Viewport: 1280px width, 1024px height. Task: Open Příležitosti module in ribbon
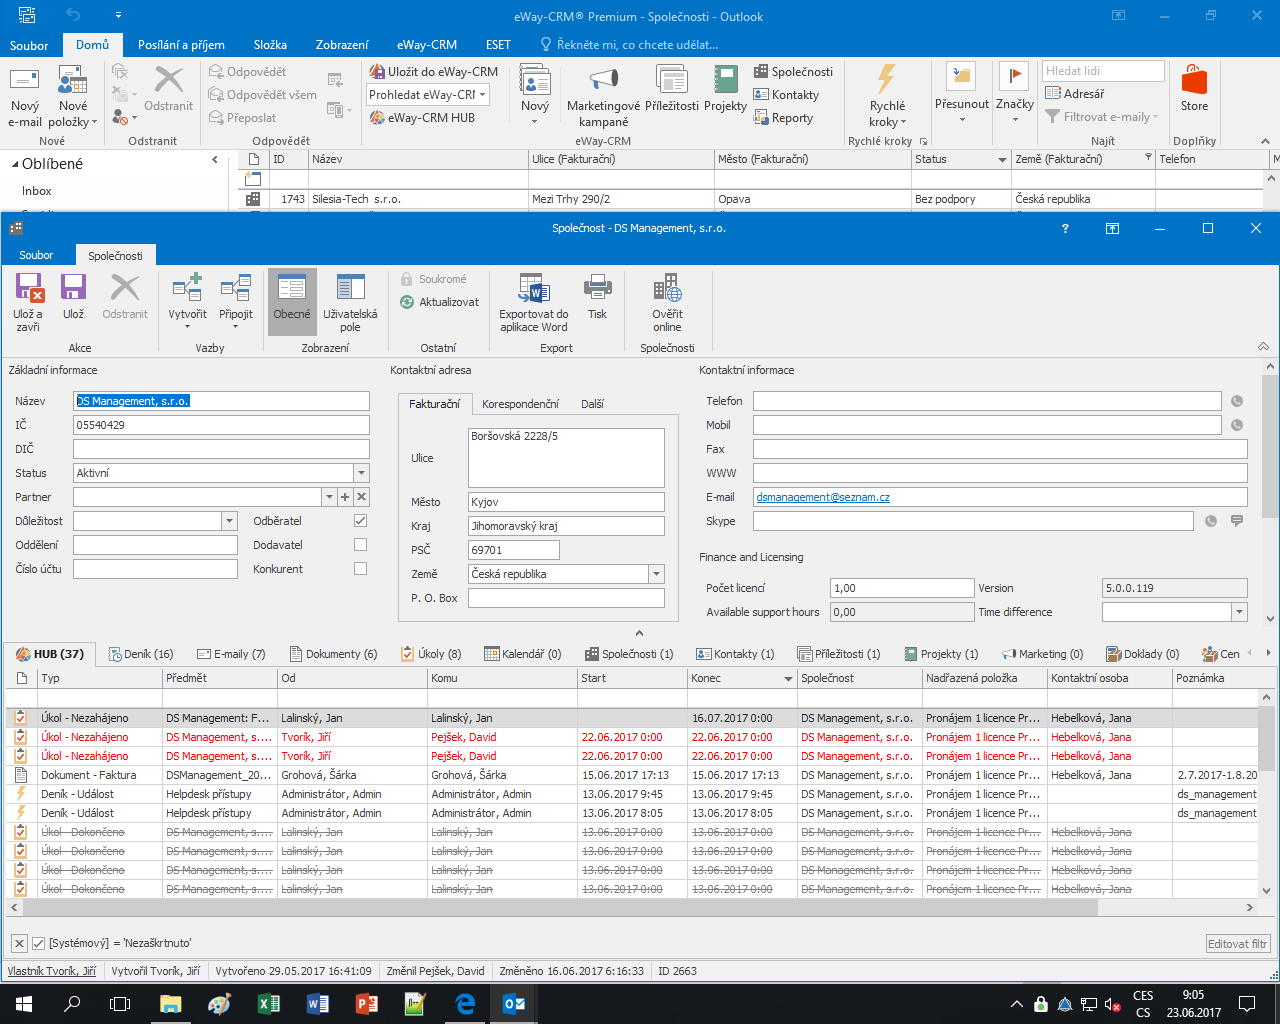[x=672, y=90]
